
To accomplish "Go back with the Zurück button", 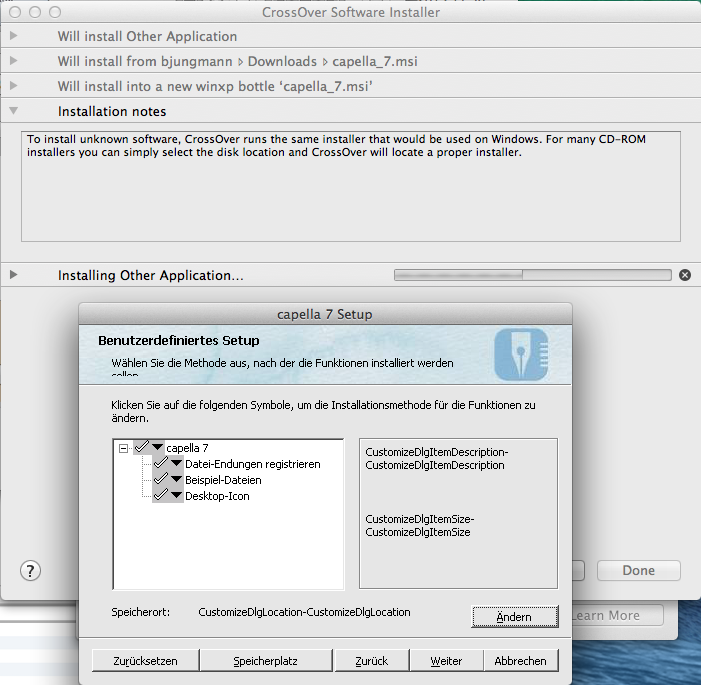I will pyautogui.click(x=372, y=661).
